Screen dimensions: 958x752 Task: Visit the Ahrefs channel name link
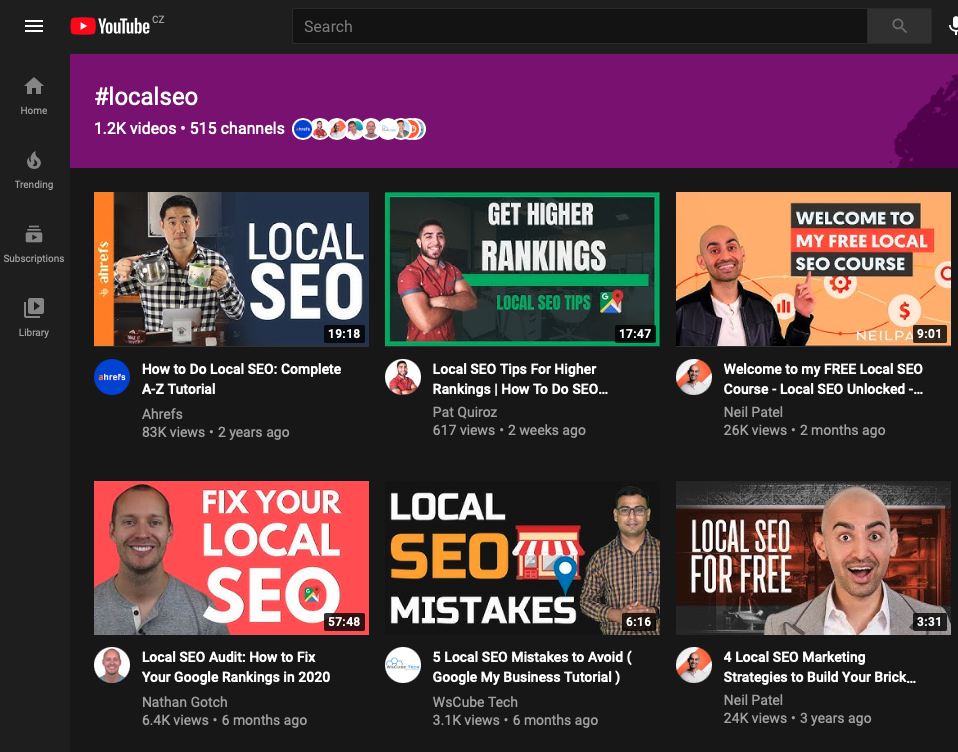click(162, 414)
